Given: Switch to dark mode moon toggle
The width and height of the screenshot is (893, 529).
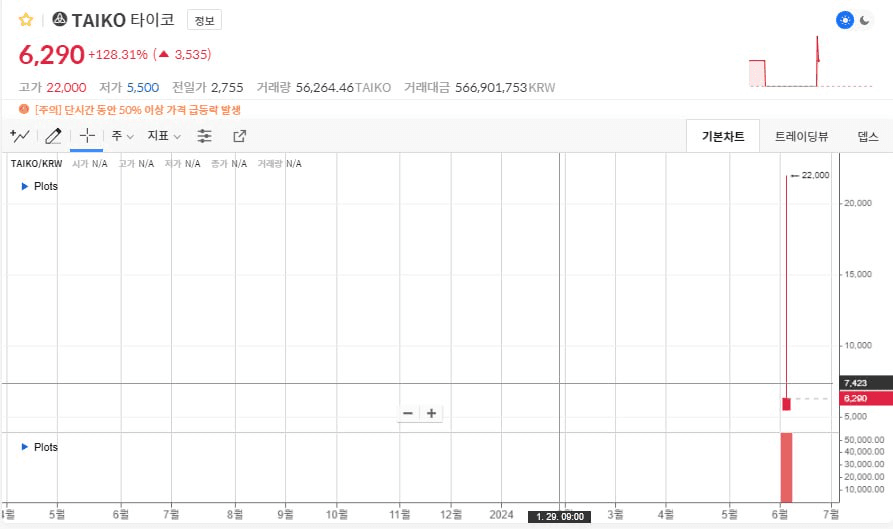Looking at the screenshot, I should 865,20.
